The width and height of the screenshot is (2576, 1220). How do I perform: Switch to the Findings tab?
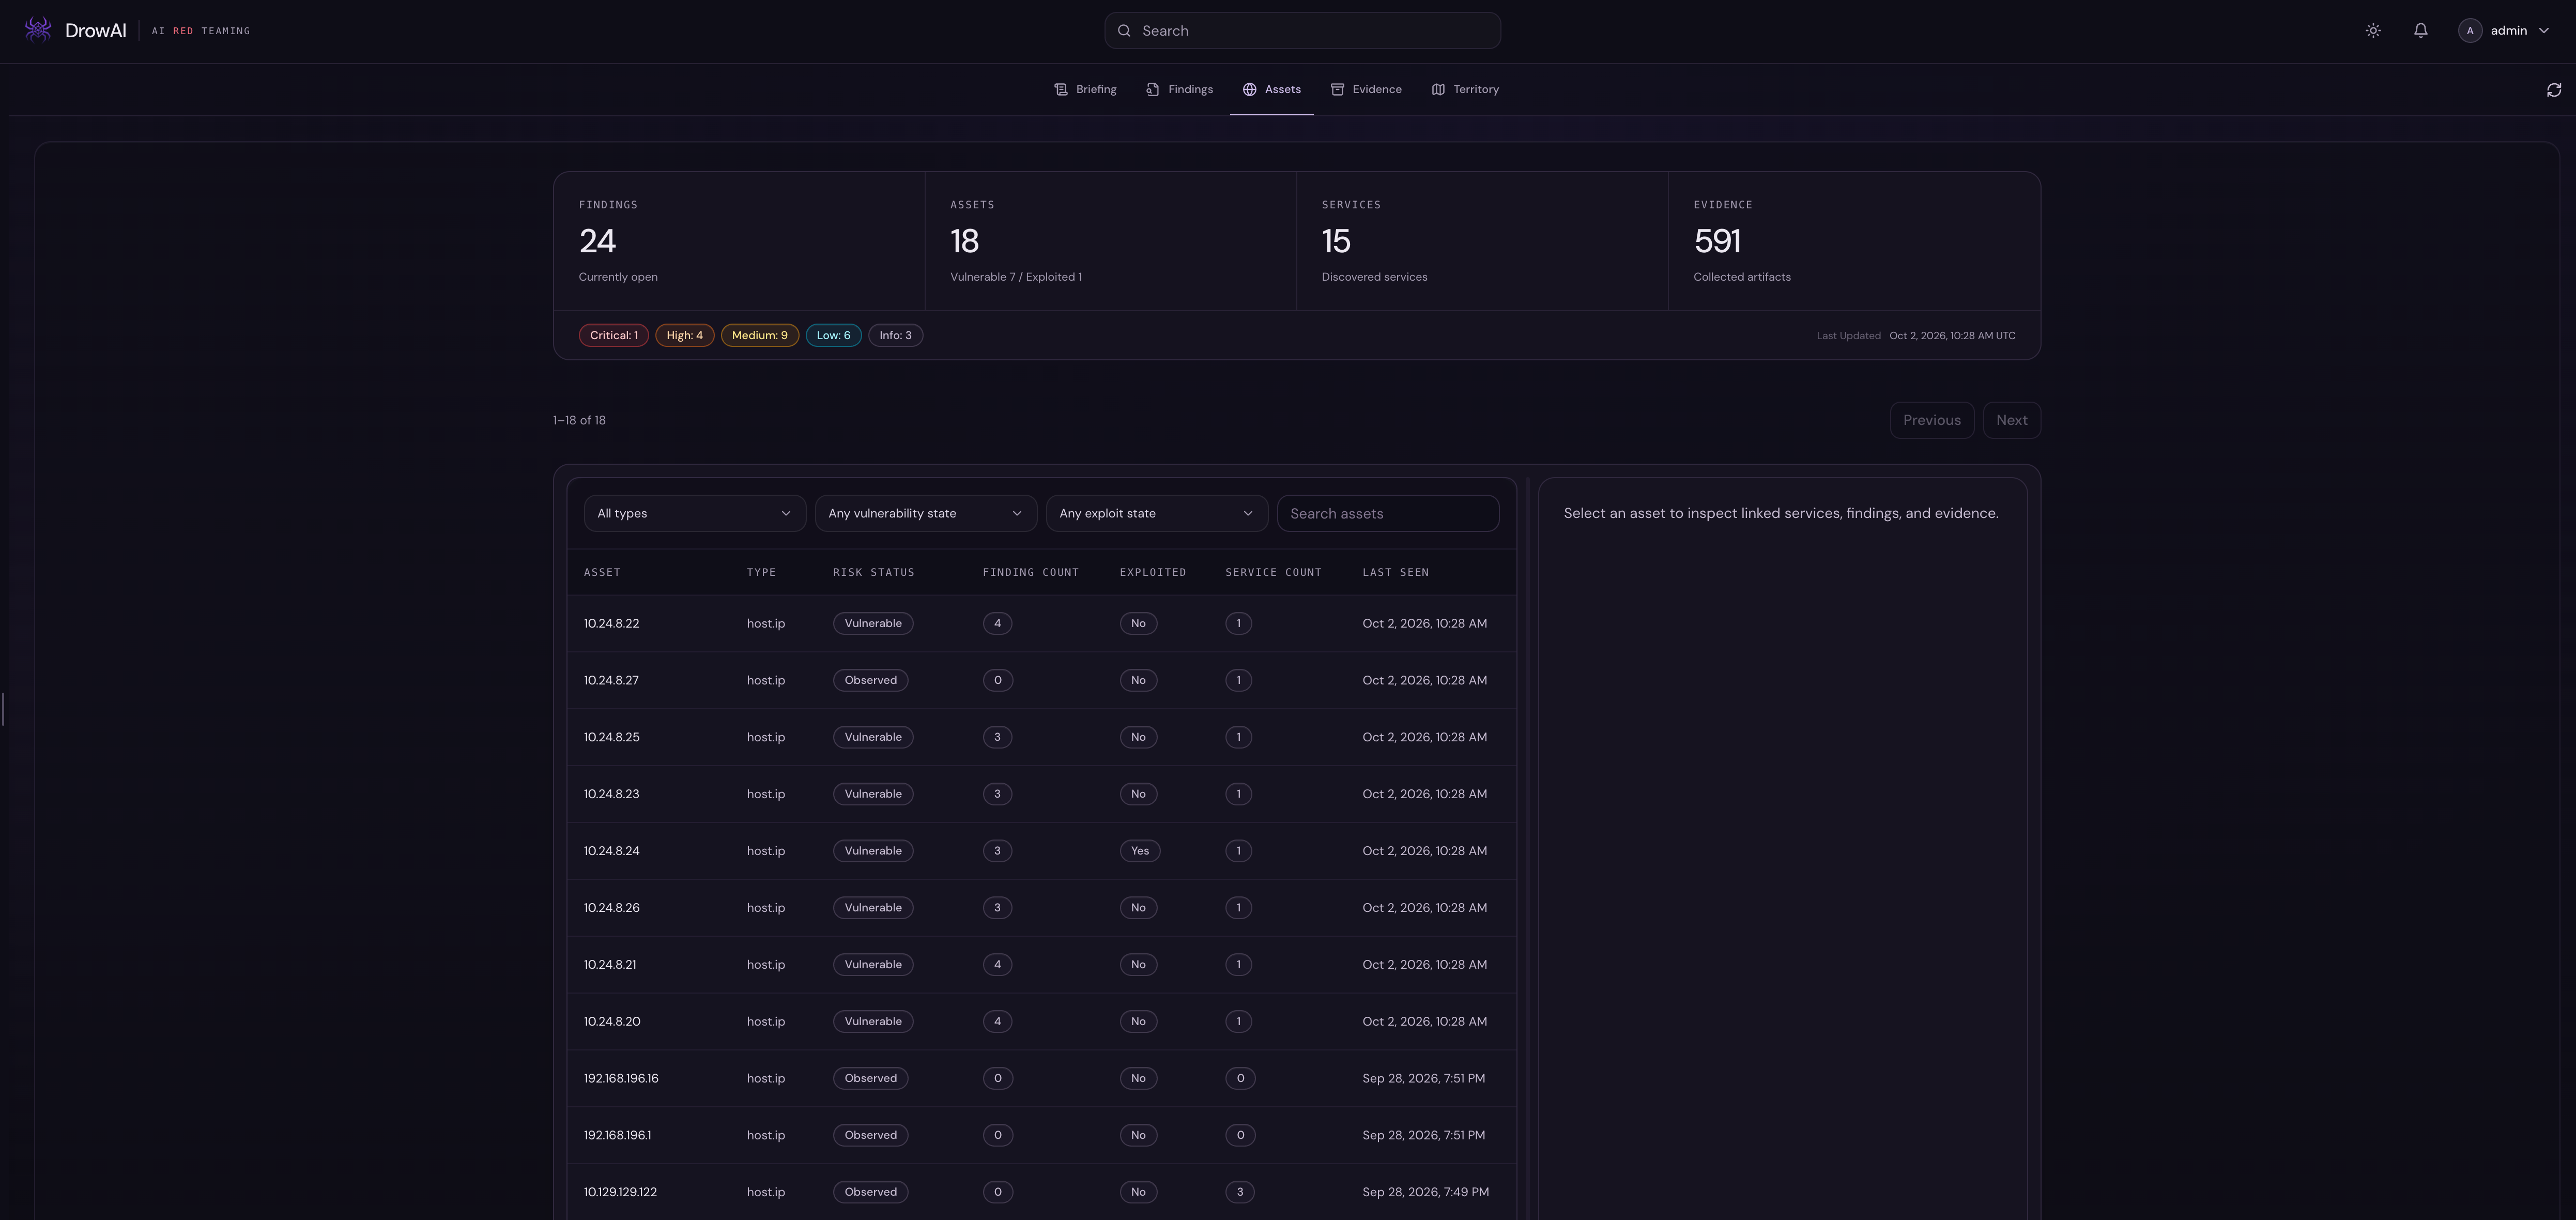click(1179, 89)
